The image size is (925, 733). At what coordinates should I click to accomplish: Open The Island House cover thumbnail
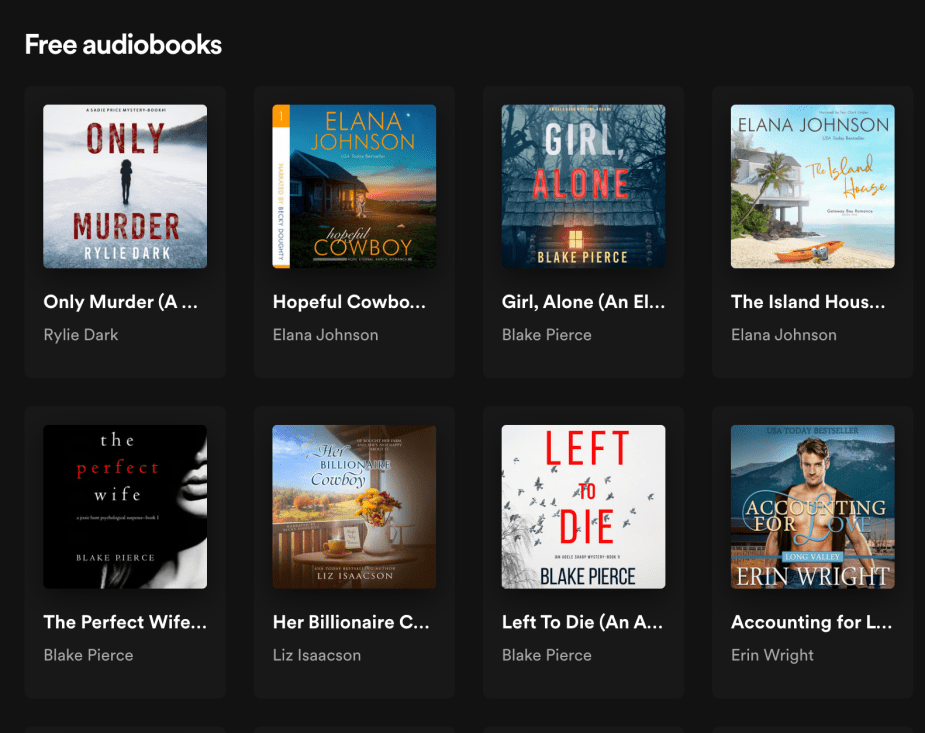tap(812, 186)
